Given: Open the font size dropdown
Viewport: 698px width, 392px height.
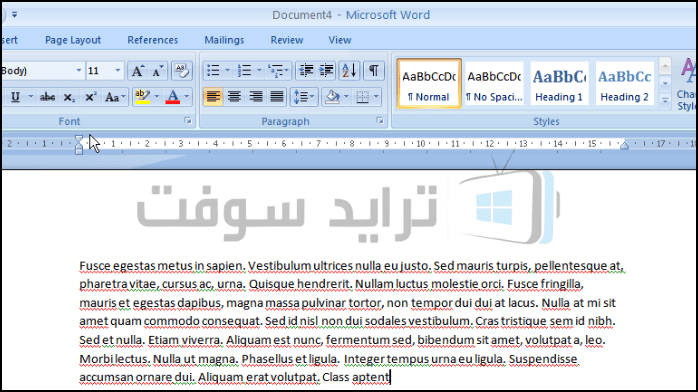Looking at the screenshot, I should pyautogui.click(x=118, y=71).
